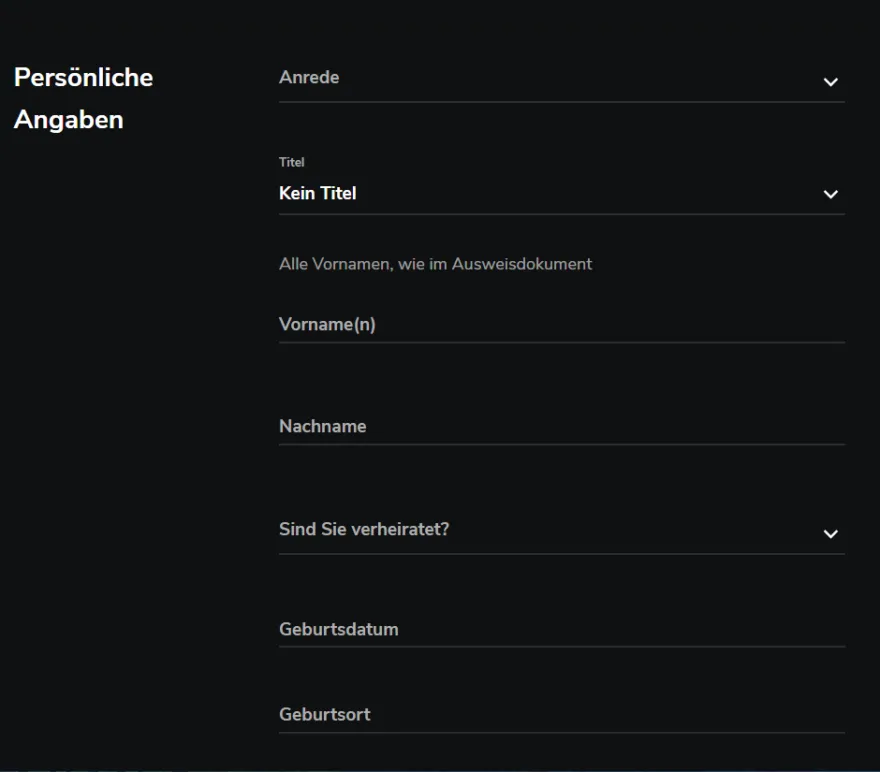Open the "Sind Sie verheiratet?" dropdown

(x=560, y=530)
